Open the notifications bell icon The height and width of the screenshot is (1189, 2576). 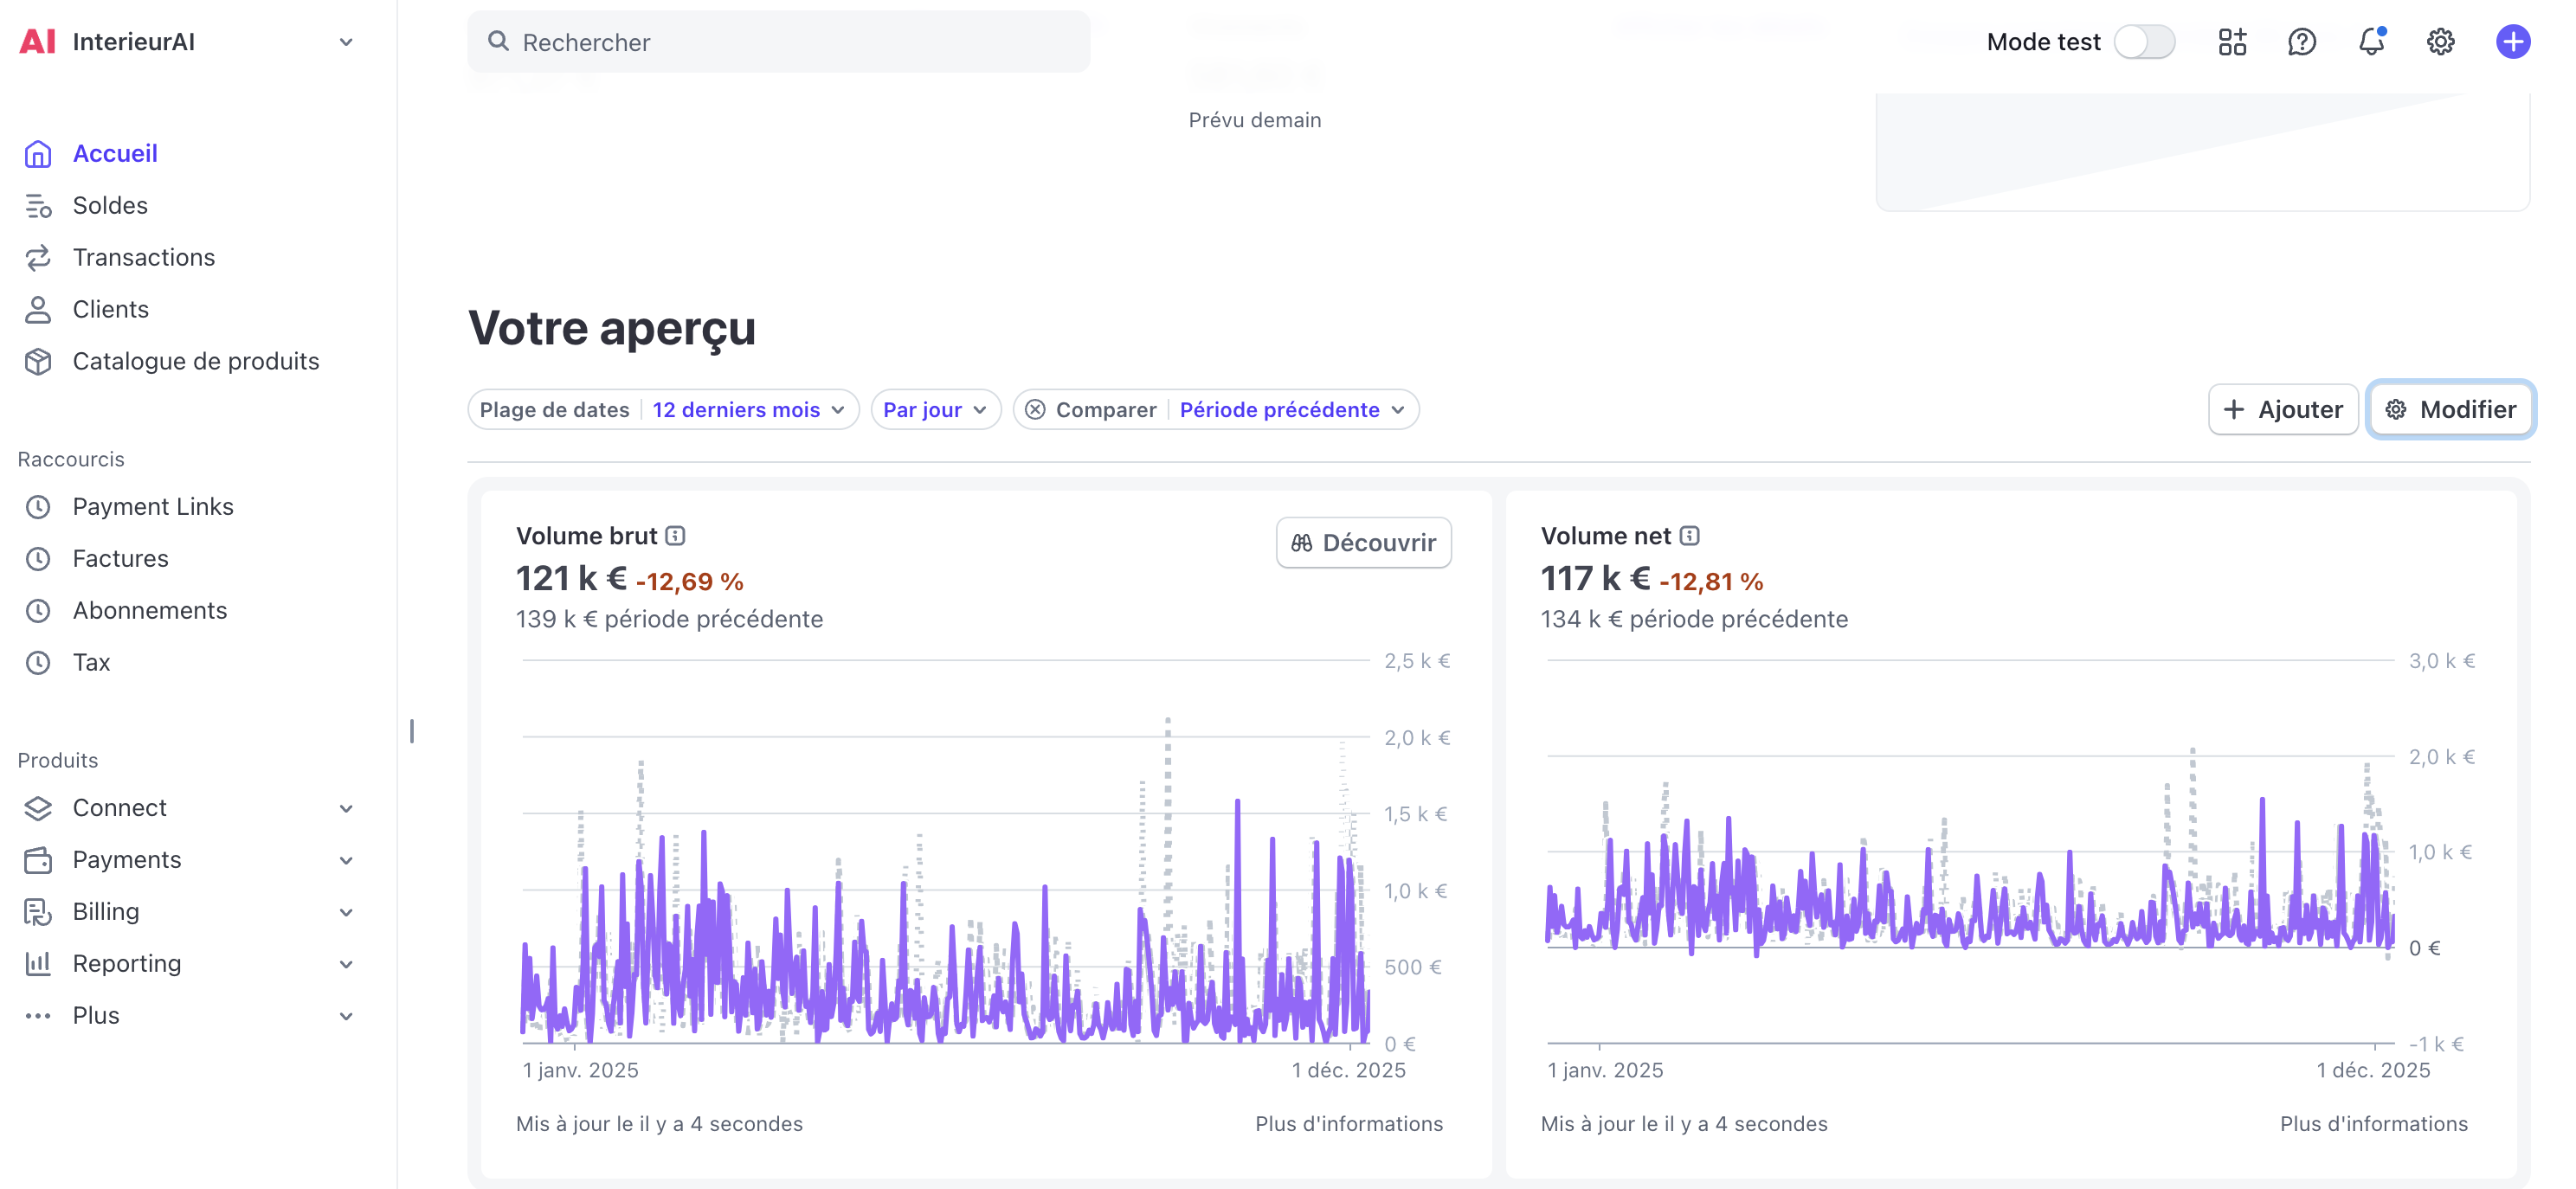click(x=2371, y=42)
